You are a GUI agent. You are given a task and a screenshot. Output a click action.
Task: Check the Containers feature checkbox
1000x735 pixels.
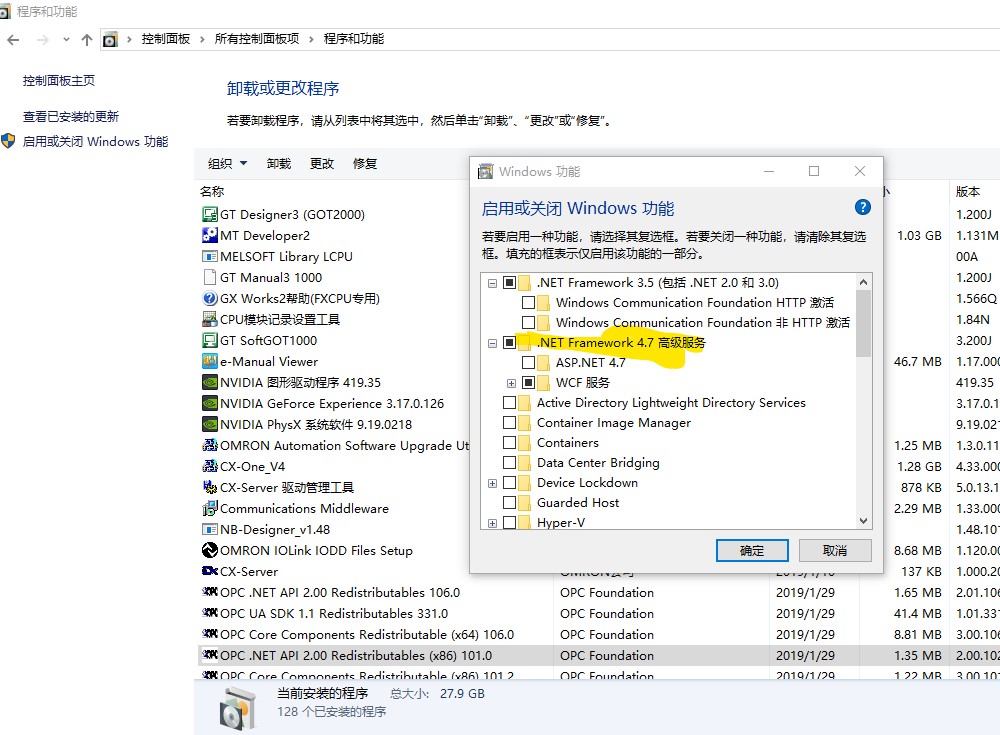tap(510, 442)
